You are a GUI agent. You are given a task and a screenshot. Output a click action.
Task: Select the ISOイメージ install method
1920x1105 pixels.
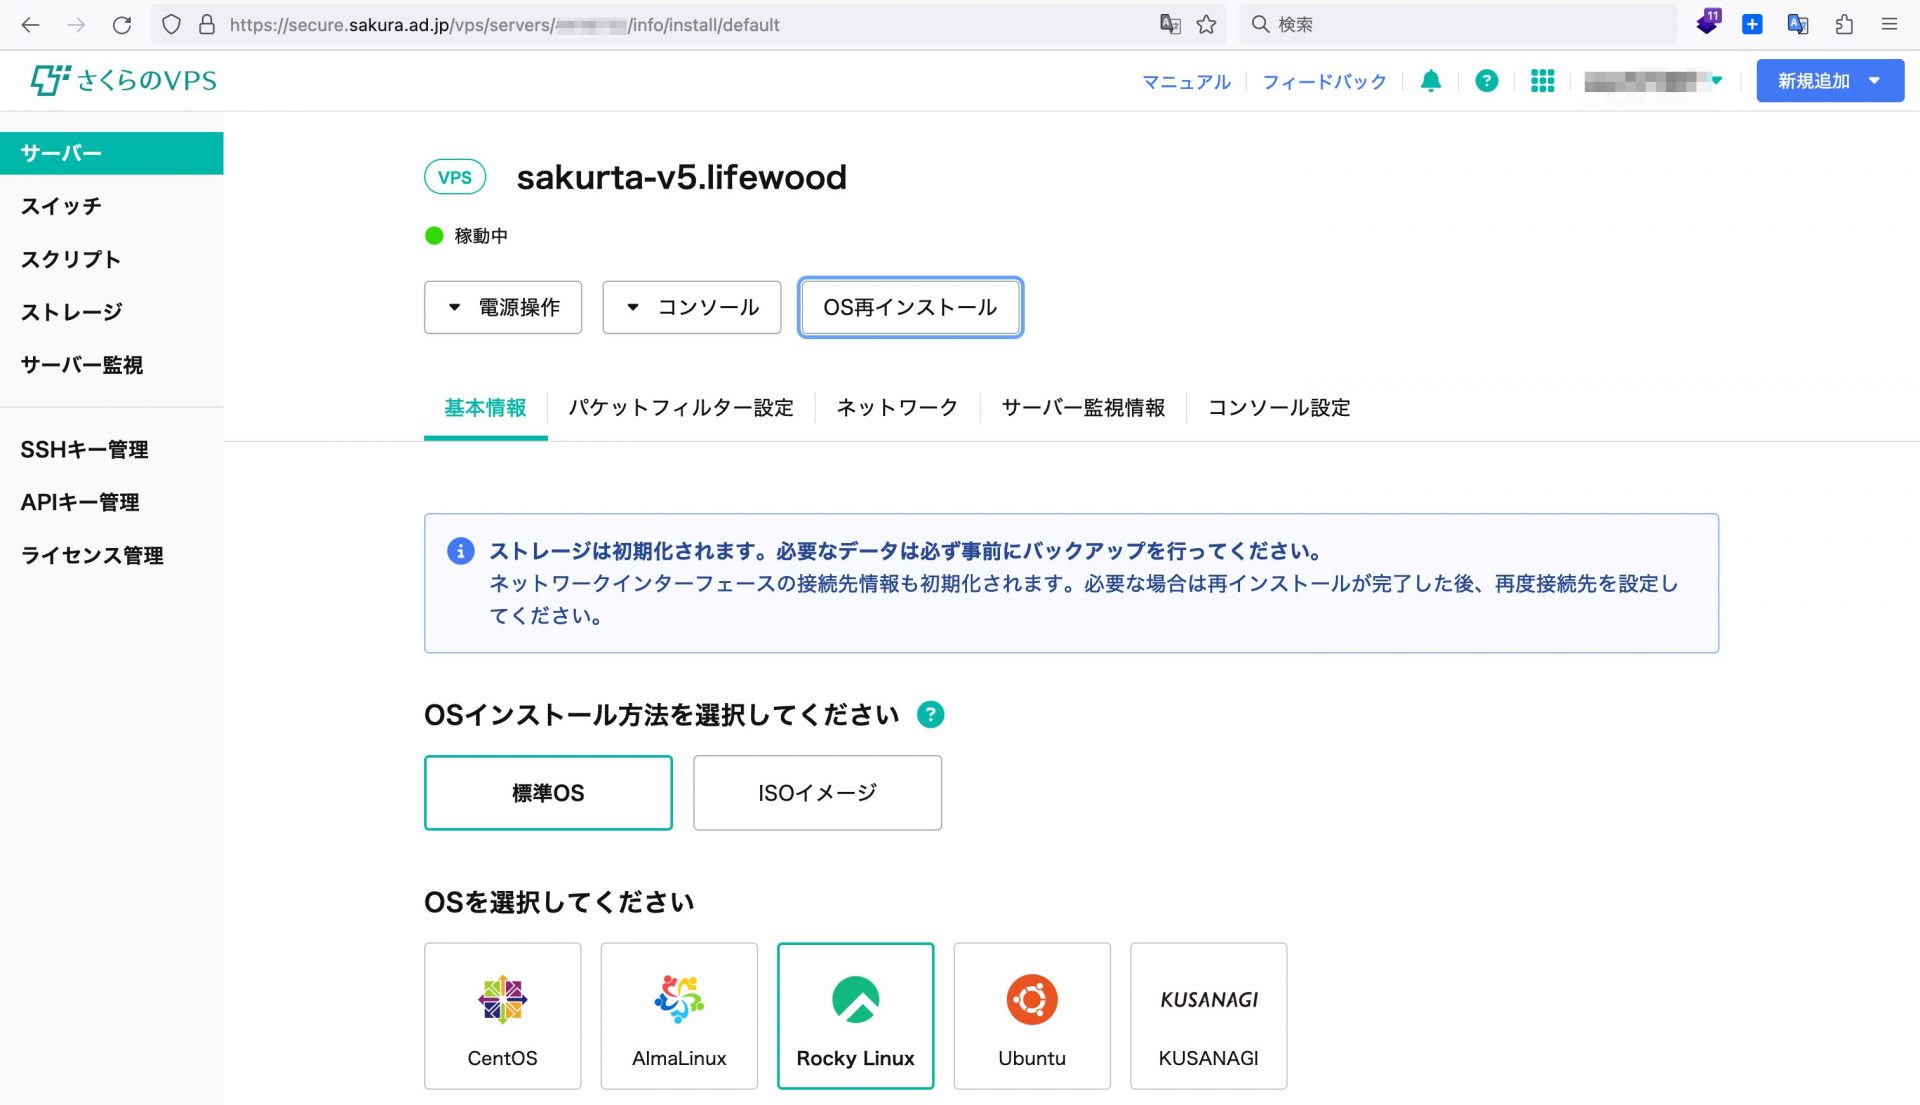[x=817, y=792]
